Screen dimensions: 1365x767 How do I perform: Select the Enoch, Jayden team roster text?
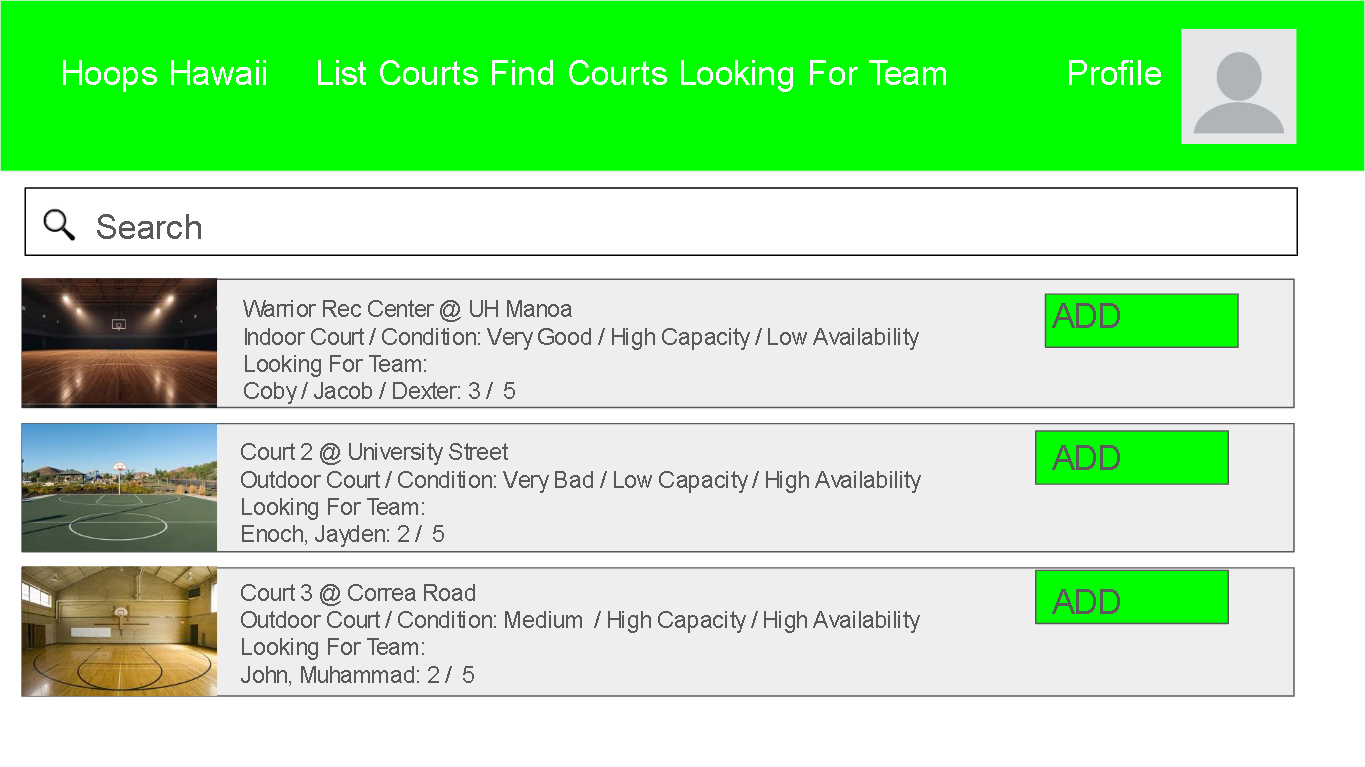click(342, 535)
